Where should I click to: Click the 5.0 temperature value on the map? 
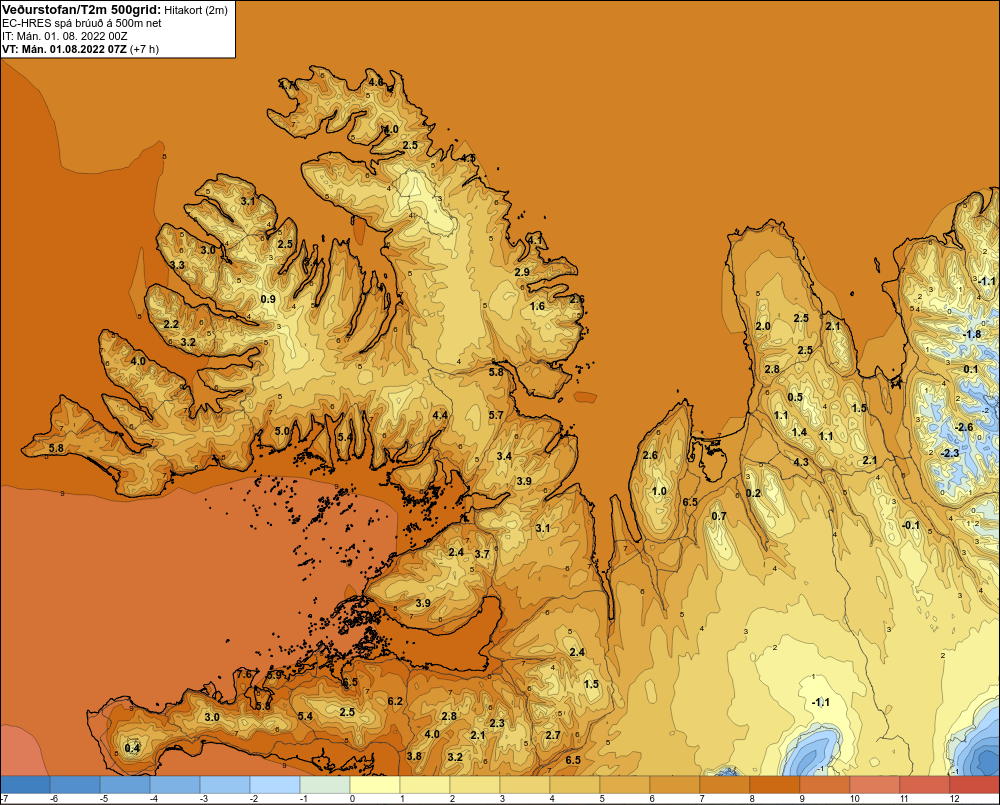point(282,431)
